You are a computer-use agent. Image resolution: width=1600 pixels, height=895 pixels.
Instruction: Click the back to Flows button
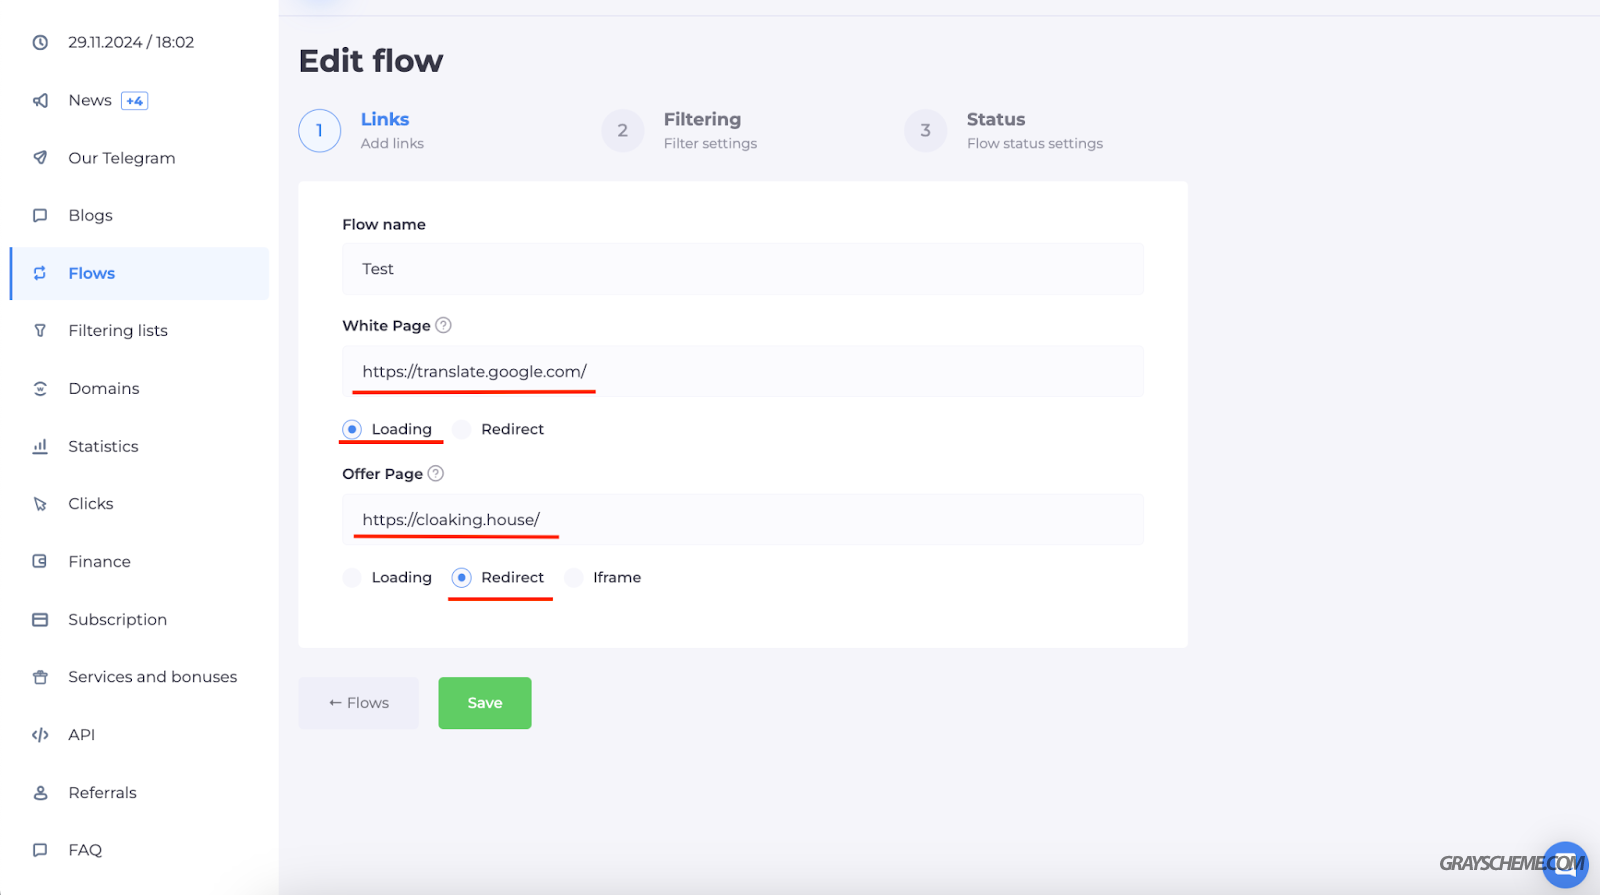(x=358, y=703)
